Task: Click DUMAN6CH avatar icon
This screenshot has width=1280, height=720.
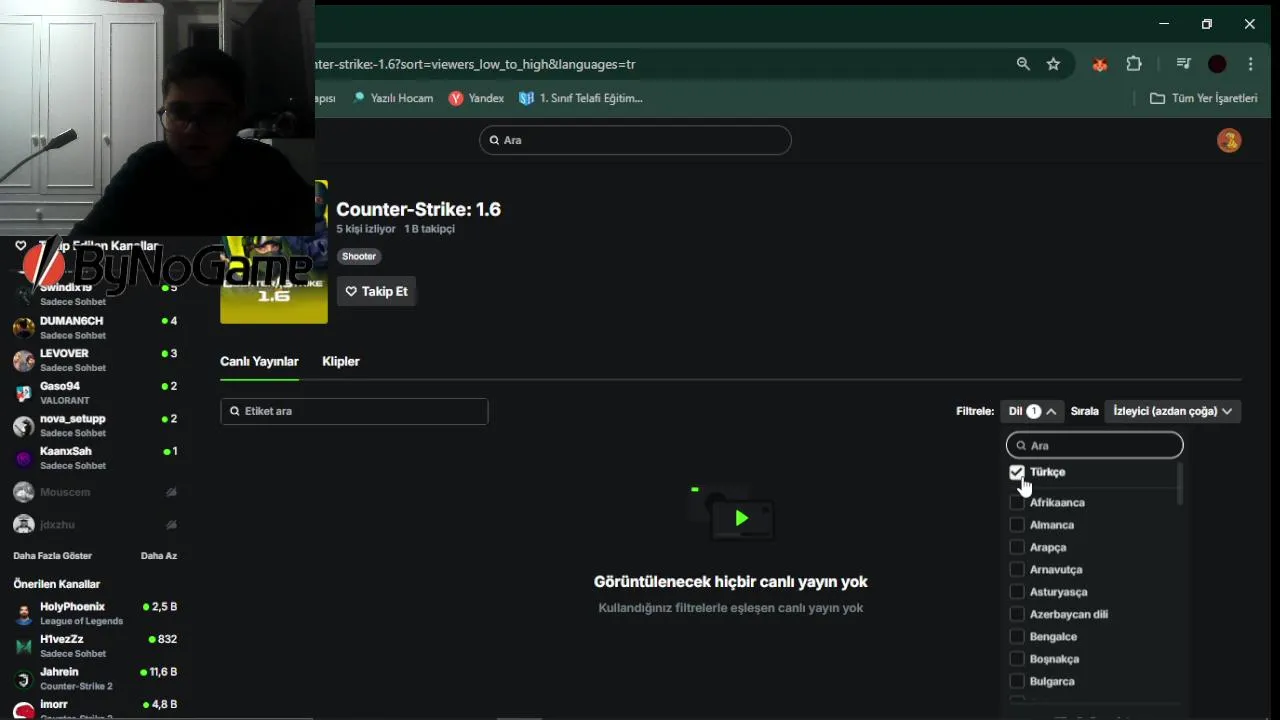Action: tap(24, 328)
